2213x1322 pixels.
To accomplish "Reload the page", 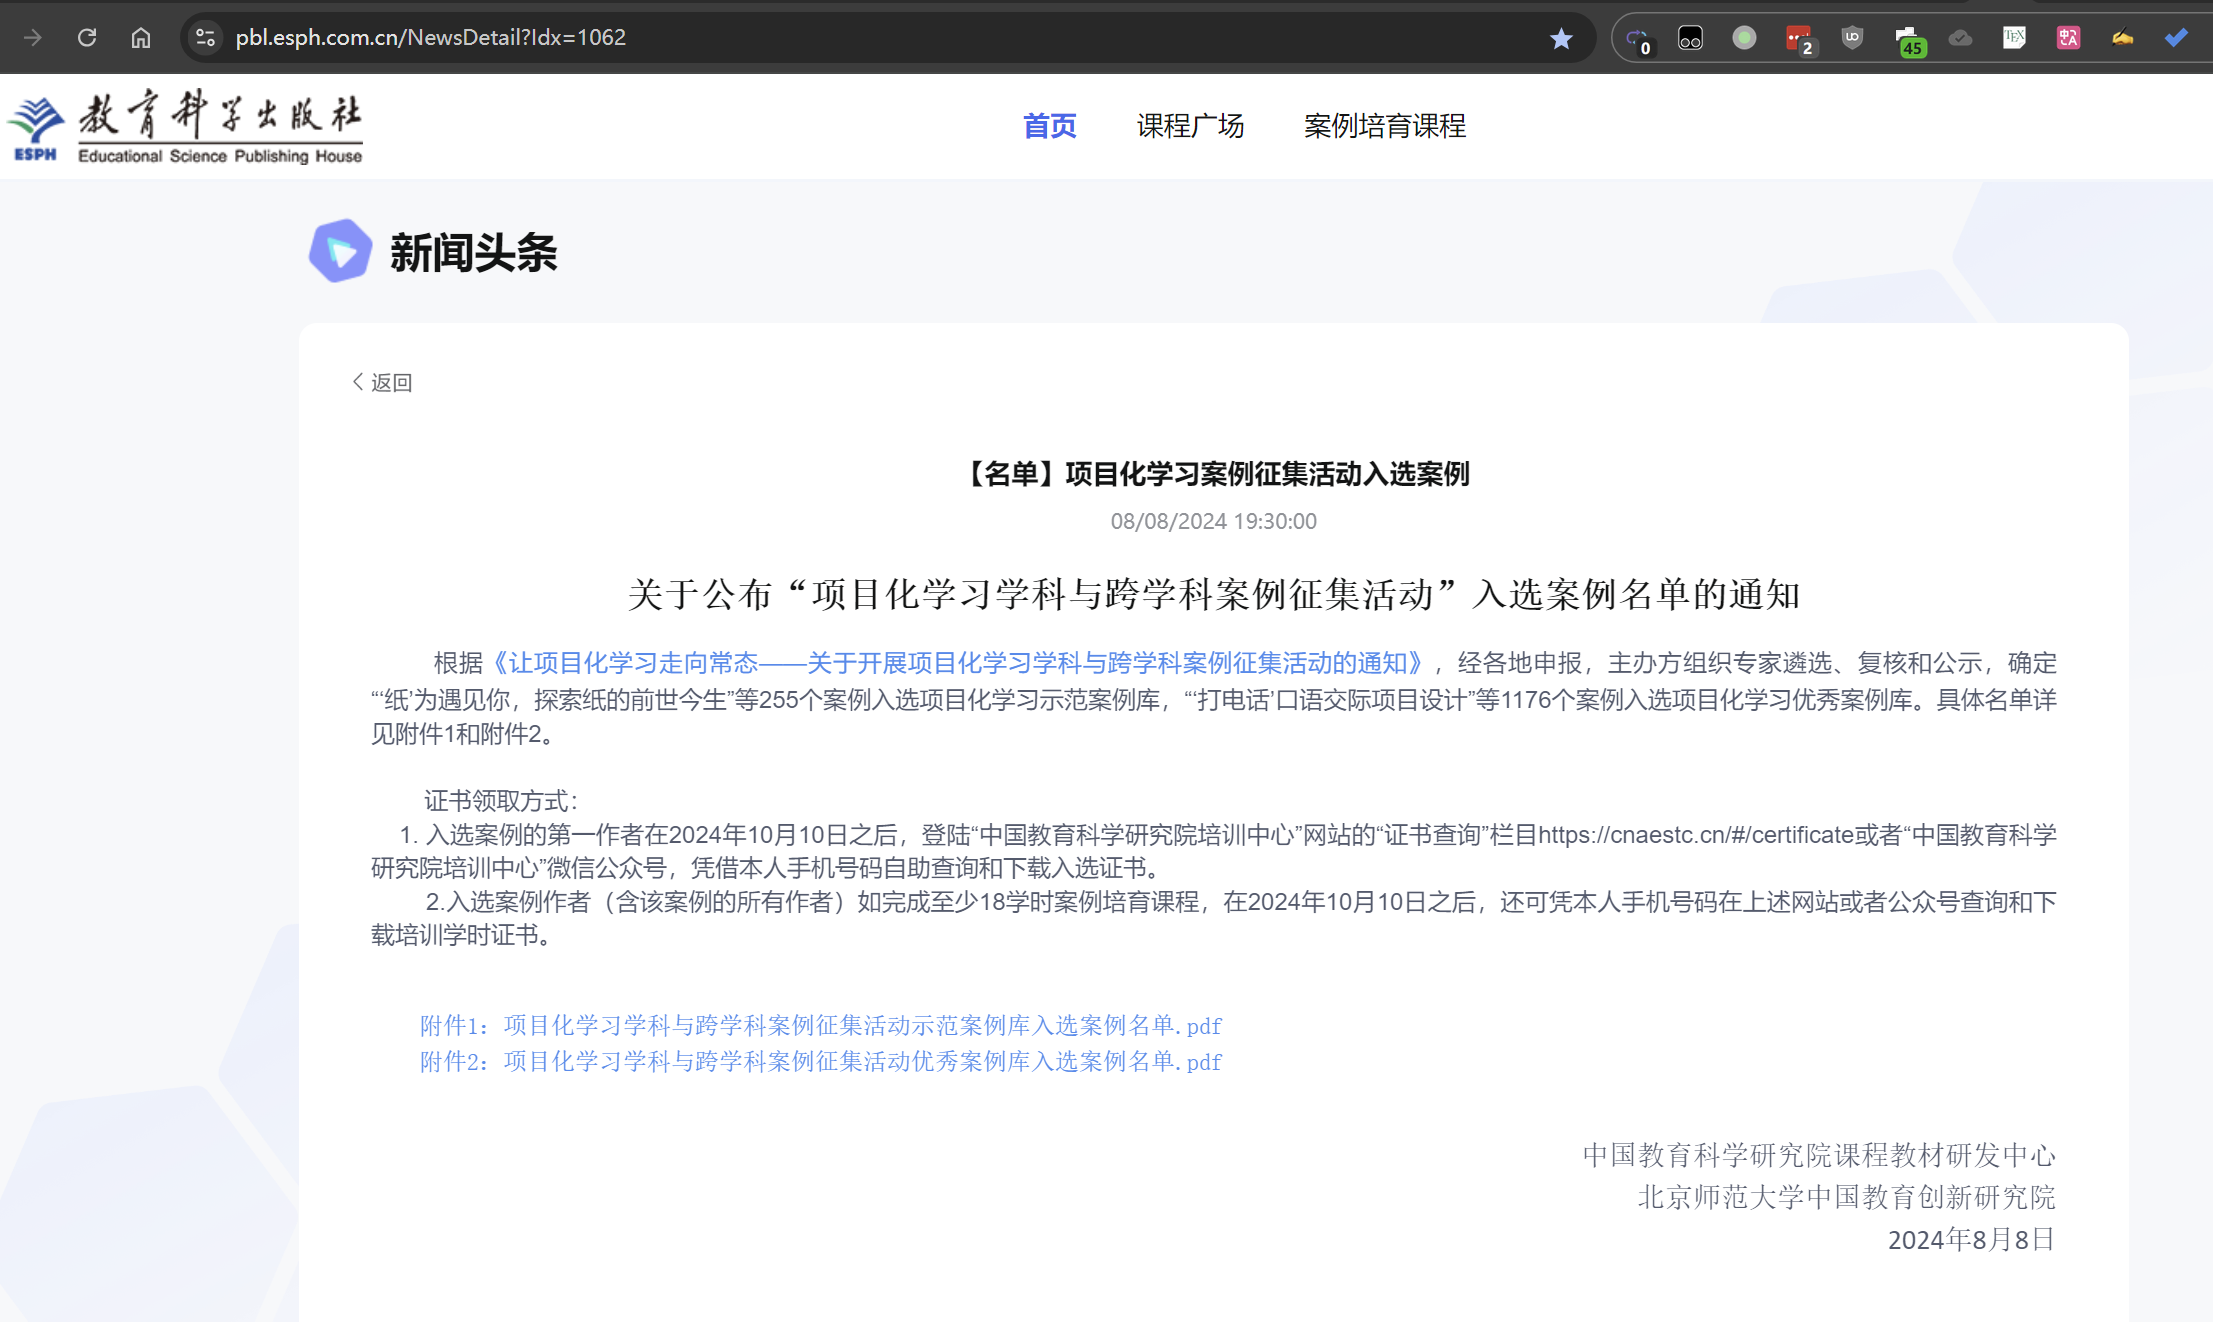I will coord(87,38).
